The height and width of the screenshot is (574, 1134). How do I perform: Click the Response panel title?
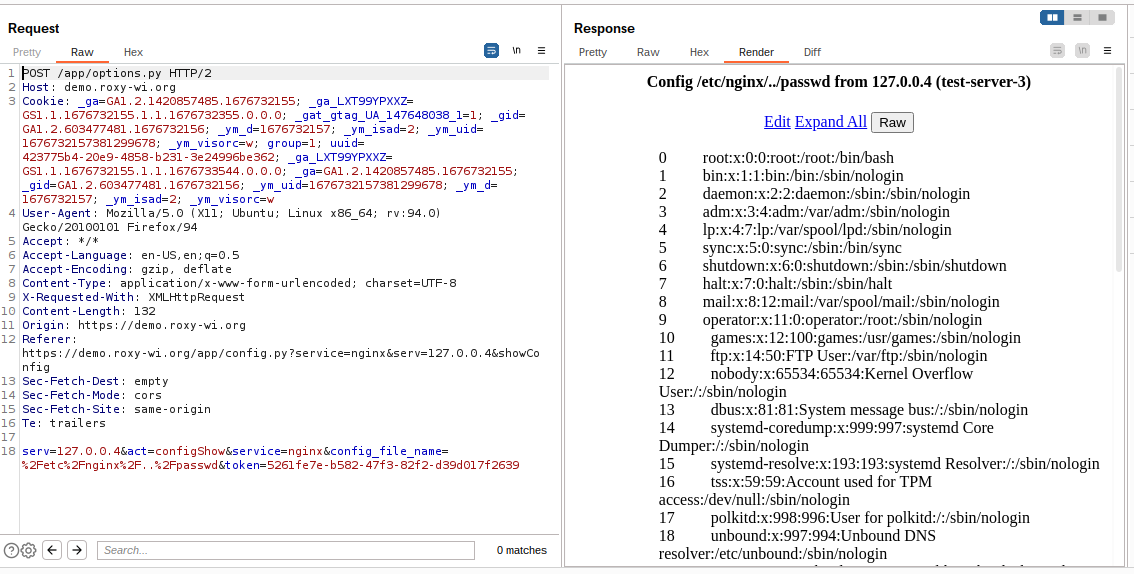[x=604, y=28]
